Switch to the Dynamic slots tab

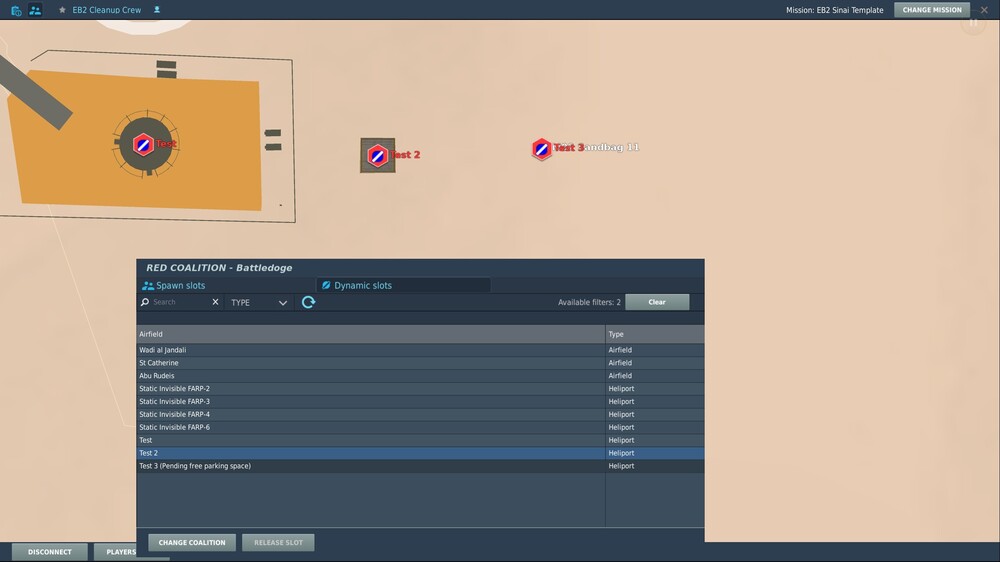coord(404,285)
